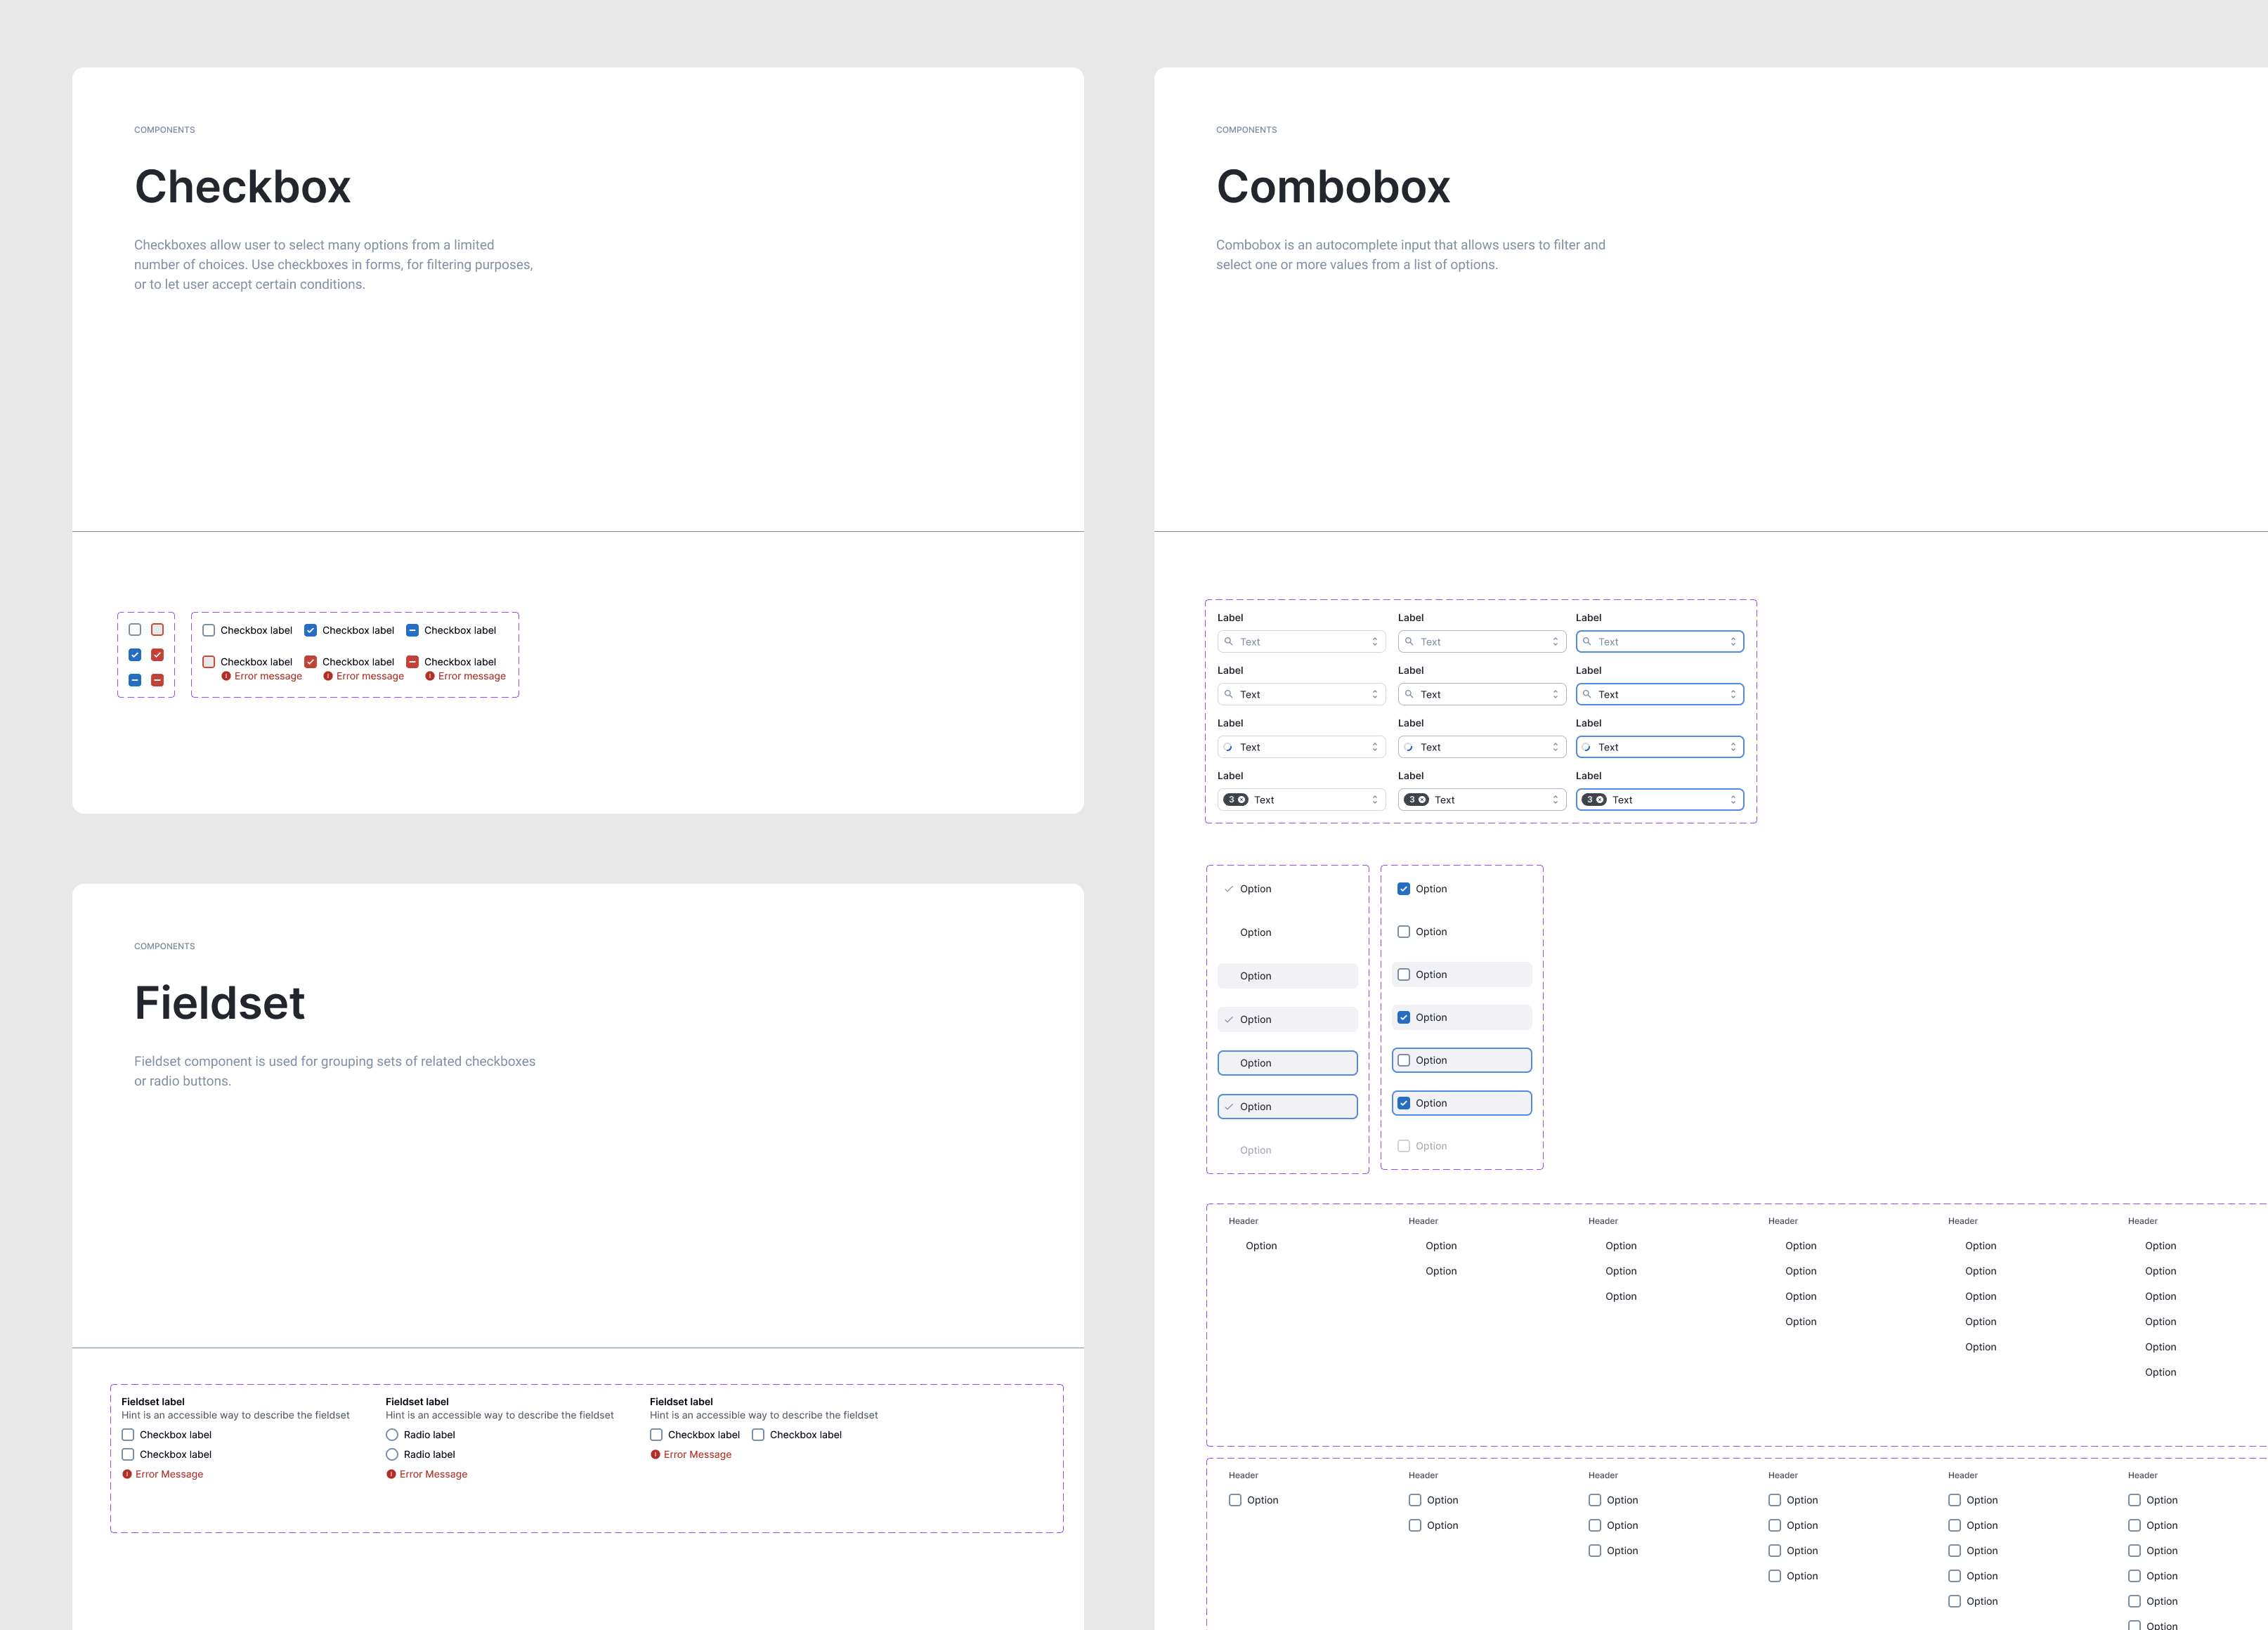
Task: Tick upper Checkbox label in stacked fieldset
Action: point(128,1435)
